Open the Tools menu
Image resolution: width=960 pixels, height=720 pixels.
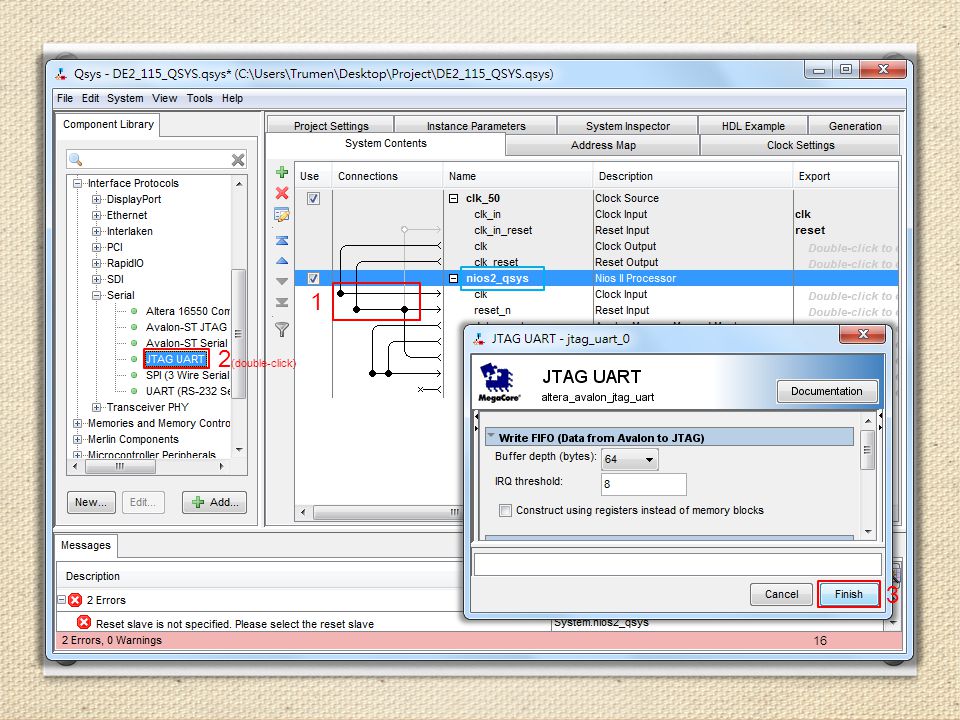pos(200,98)
